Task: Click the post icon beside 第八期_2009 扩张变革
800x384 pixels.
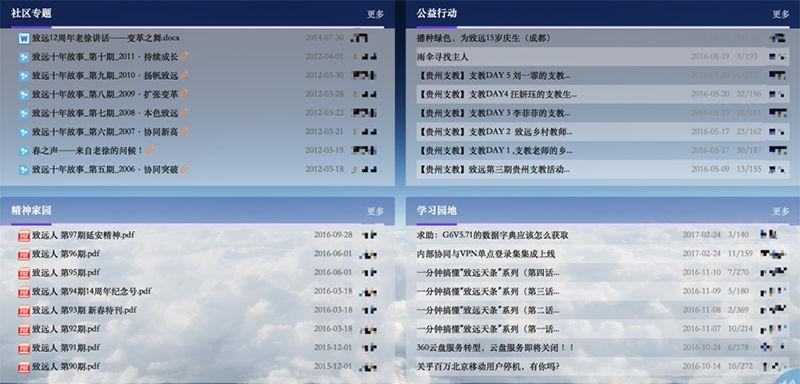Action: coord(24,94)
